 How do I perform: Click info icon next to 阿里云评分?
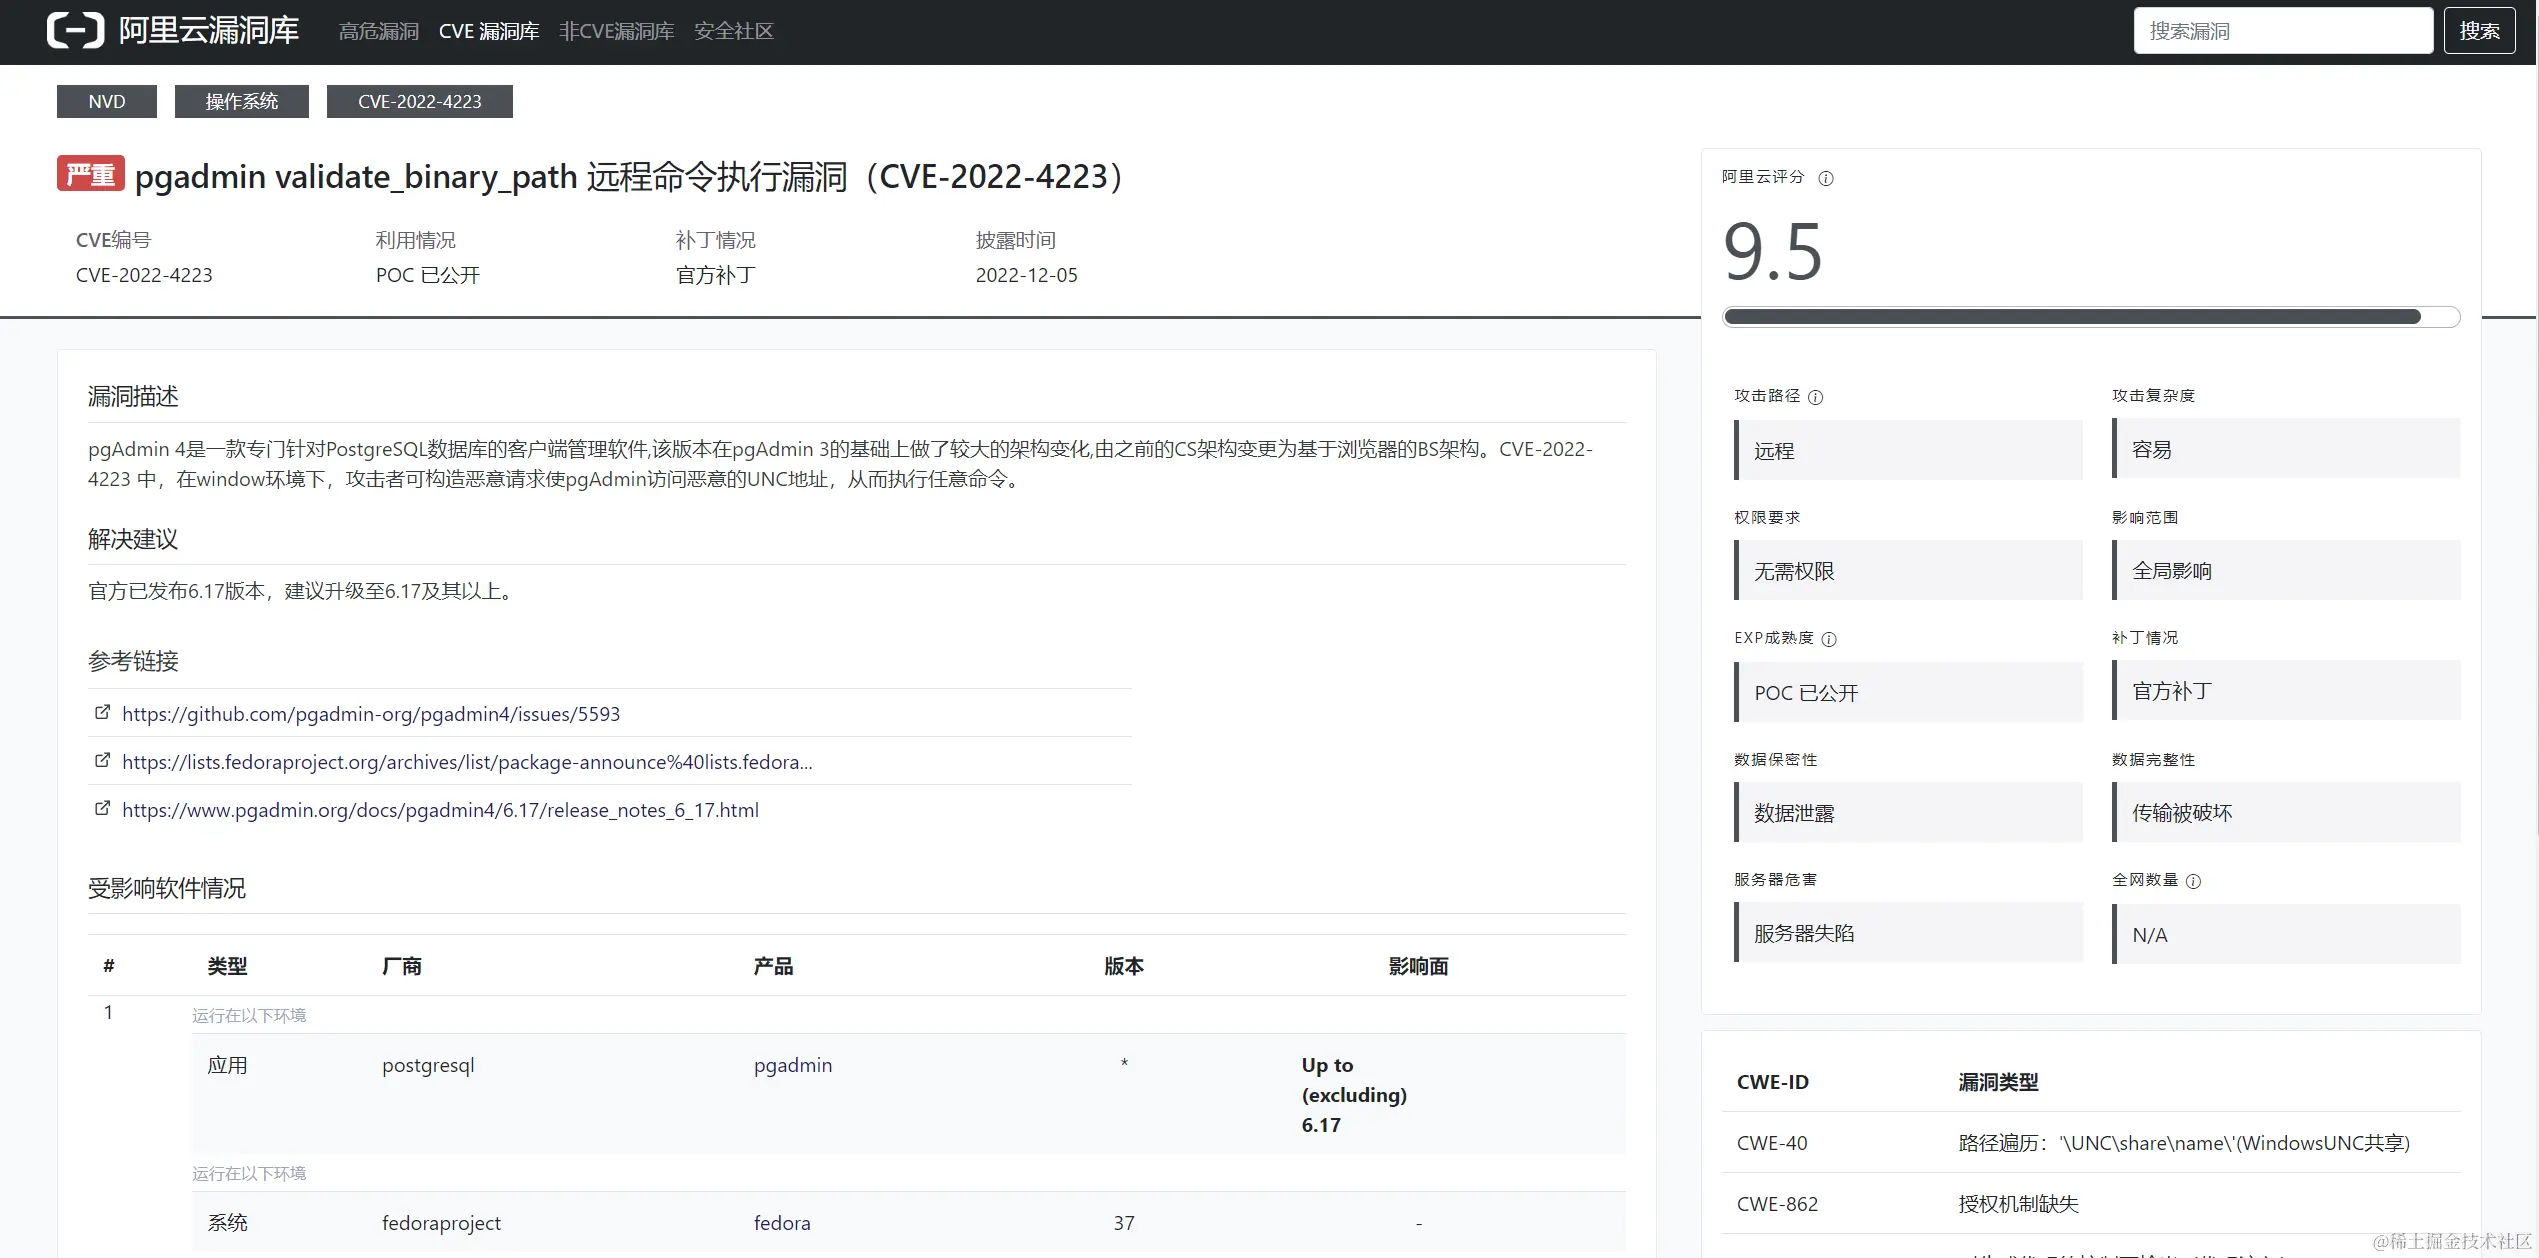point(1826,178)
